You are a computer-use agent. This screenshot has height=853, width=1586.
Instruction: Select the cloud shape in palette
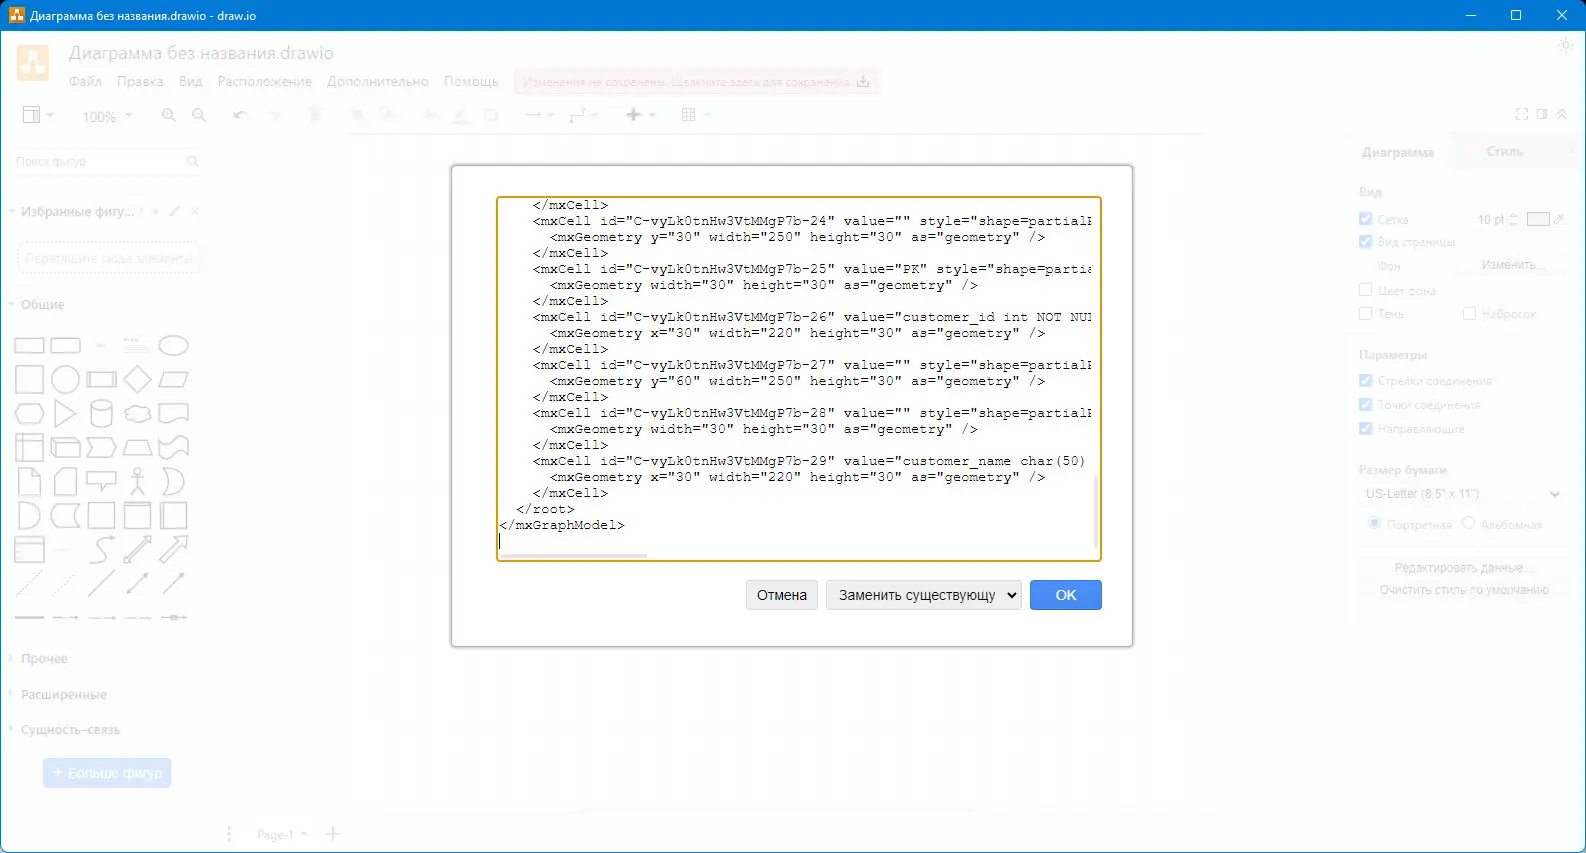(x=137, y=414)
